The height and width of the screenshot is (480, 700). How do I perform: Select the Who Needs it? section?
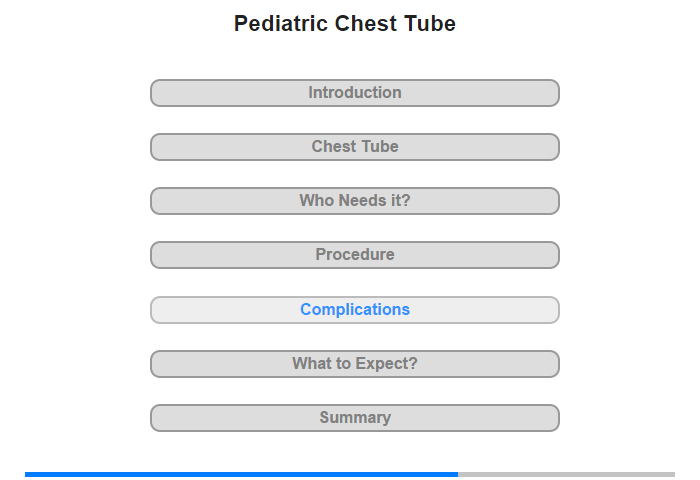point(355,201)
